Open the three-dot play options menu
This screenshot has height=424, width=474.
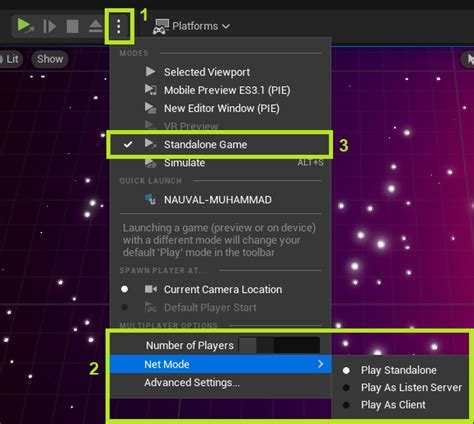[119, 26]
